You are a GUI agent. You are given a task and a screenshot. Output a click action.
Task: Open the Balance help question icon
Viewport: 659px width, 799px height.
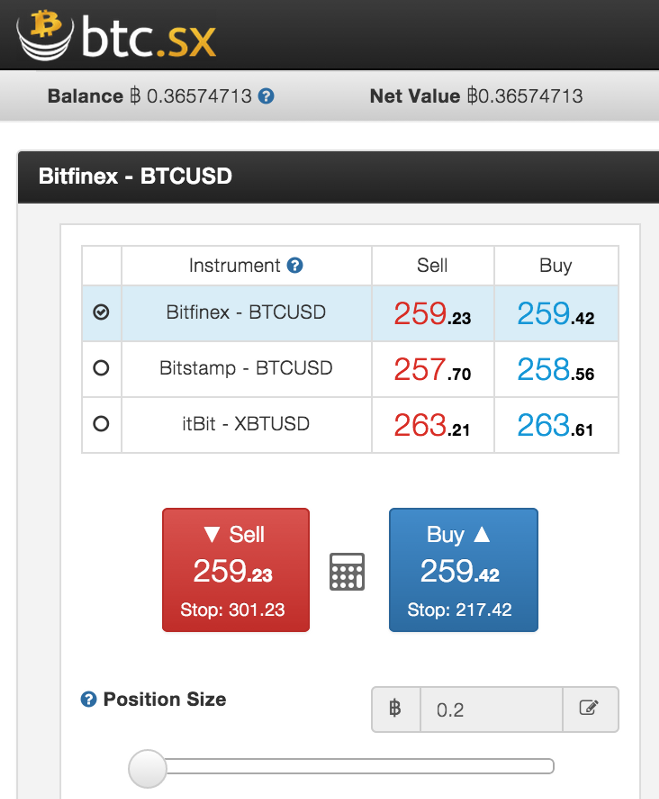coord(266,96)
